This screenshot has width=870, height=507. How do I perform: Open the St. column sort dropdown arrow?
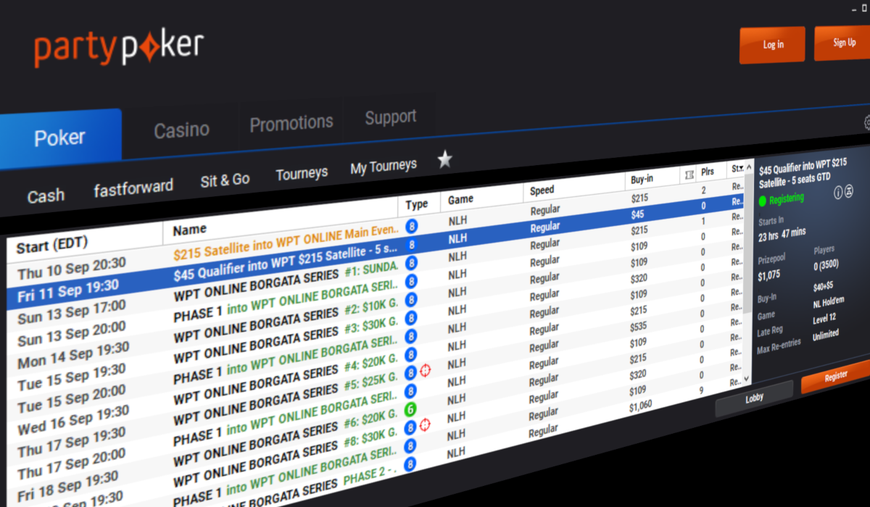click(x=741, y=168)
